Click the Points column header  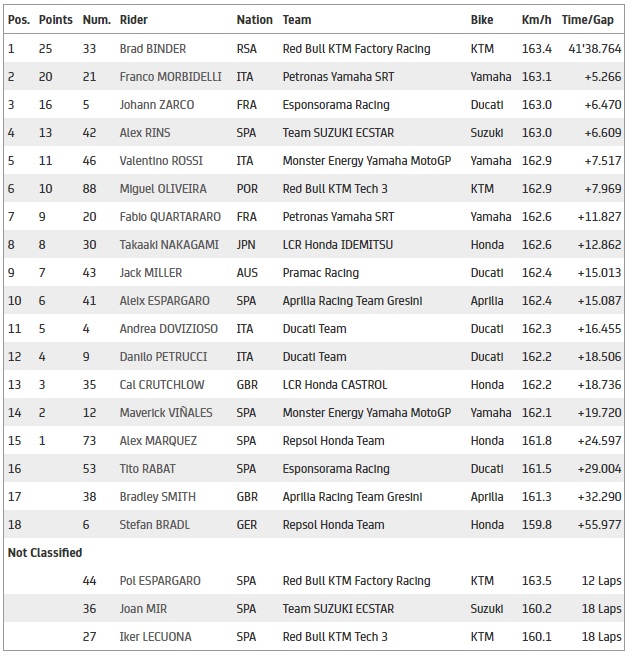(x=55, y=19)
